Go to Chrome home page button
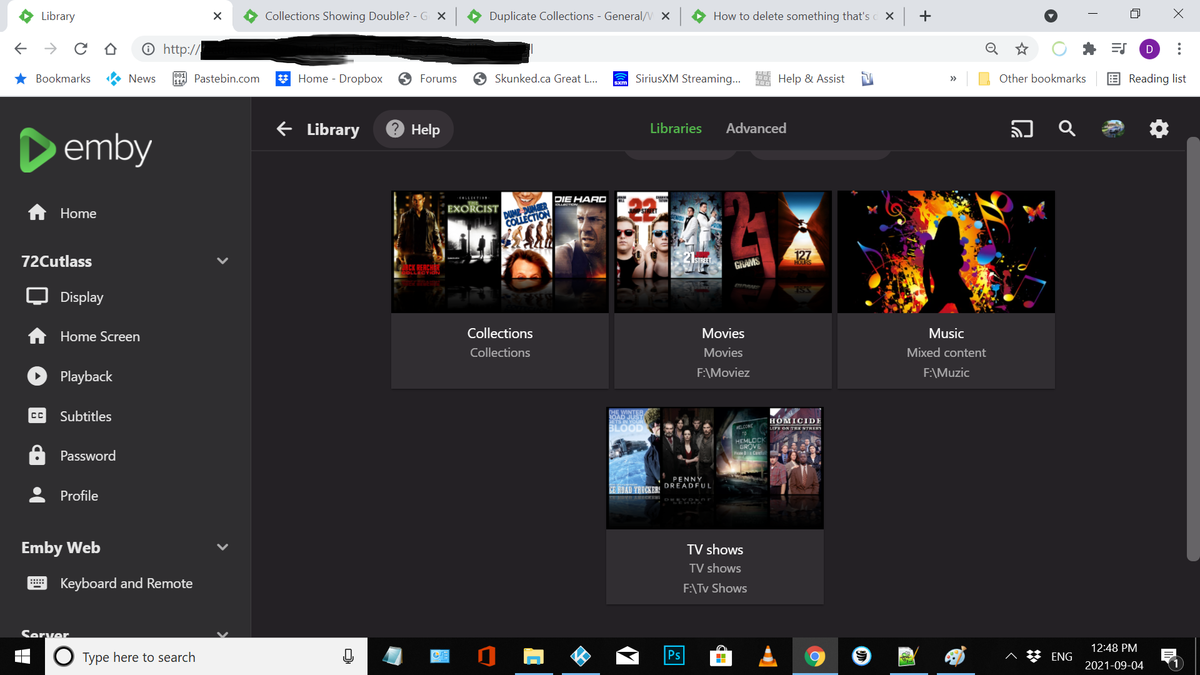1200x675 pixels. [x=111, y=49]
